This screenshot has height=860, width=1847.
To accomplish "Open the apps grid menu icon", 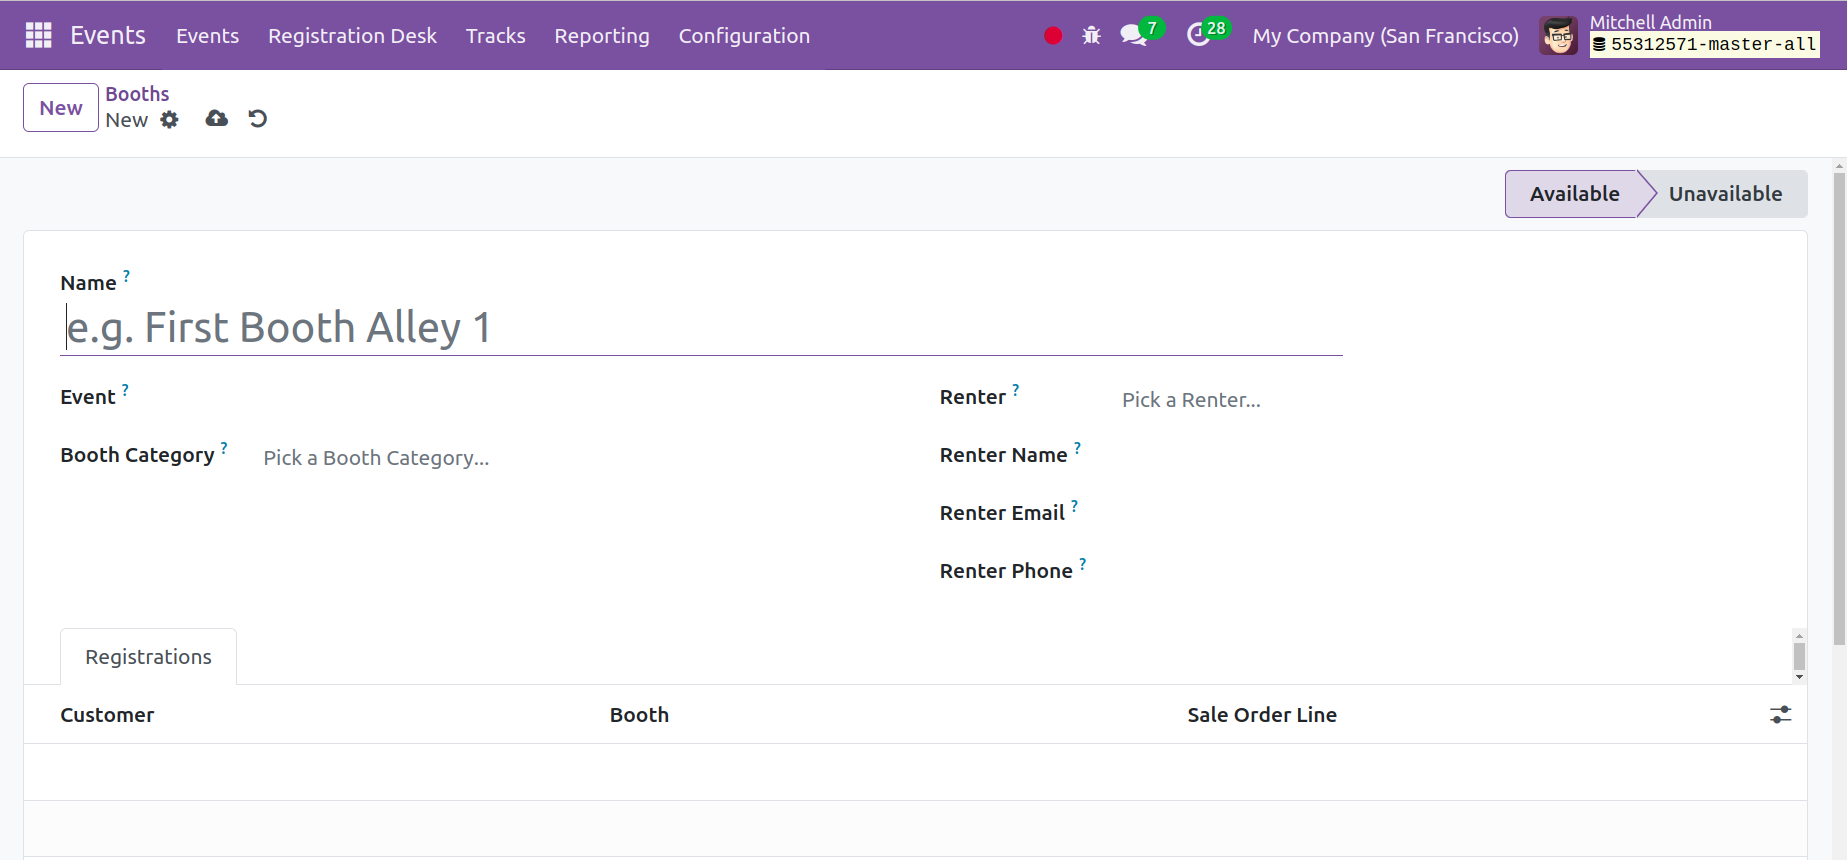I will (x=38, y=35).
